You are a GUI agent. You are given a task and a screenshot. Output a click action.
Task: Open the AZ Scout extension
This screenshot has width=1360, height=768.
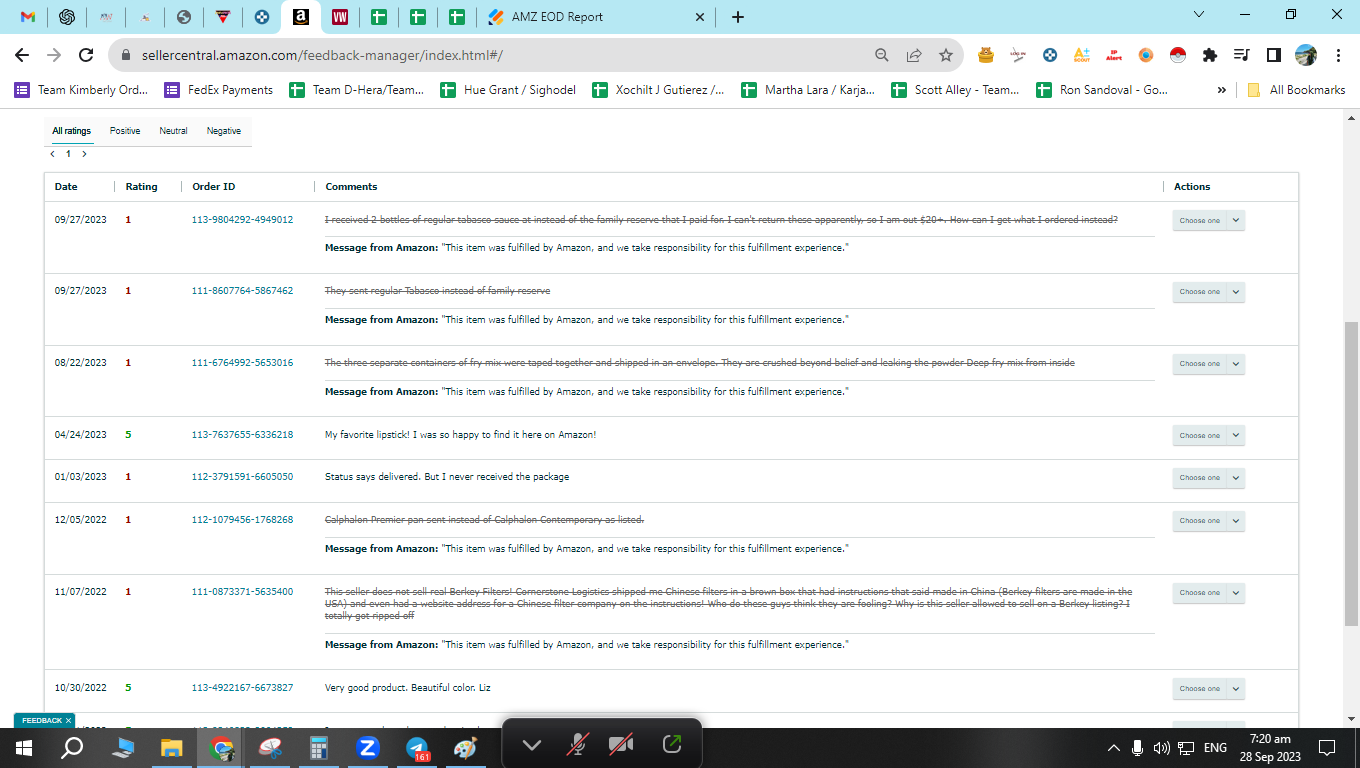1081,55
